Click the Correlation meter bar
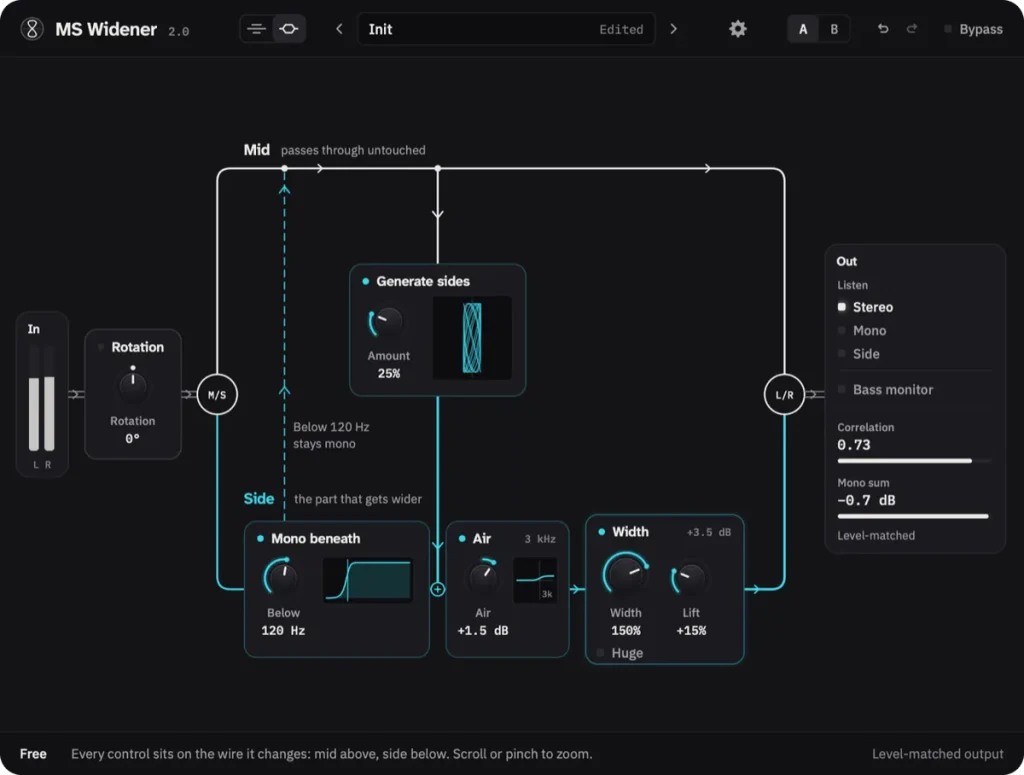Screen dimensions: 1024x775 click(x=914, y=461)
